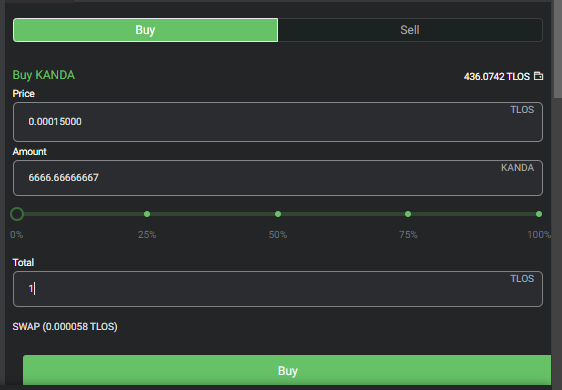Select the 25% slider mark
This screenshot has height=390, width=562.
[x=147, y=214]
